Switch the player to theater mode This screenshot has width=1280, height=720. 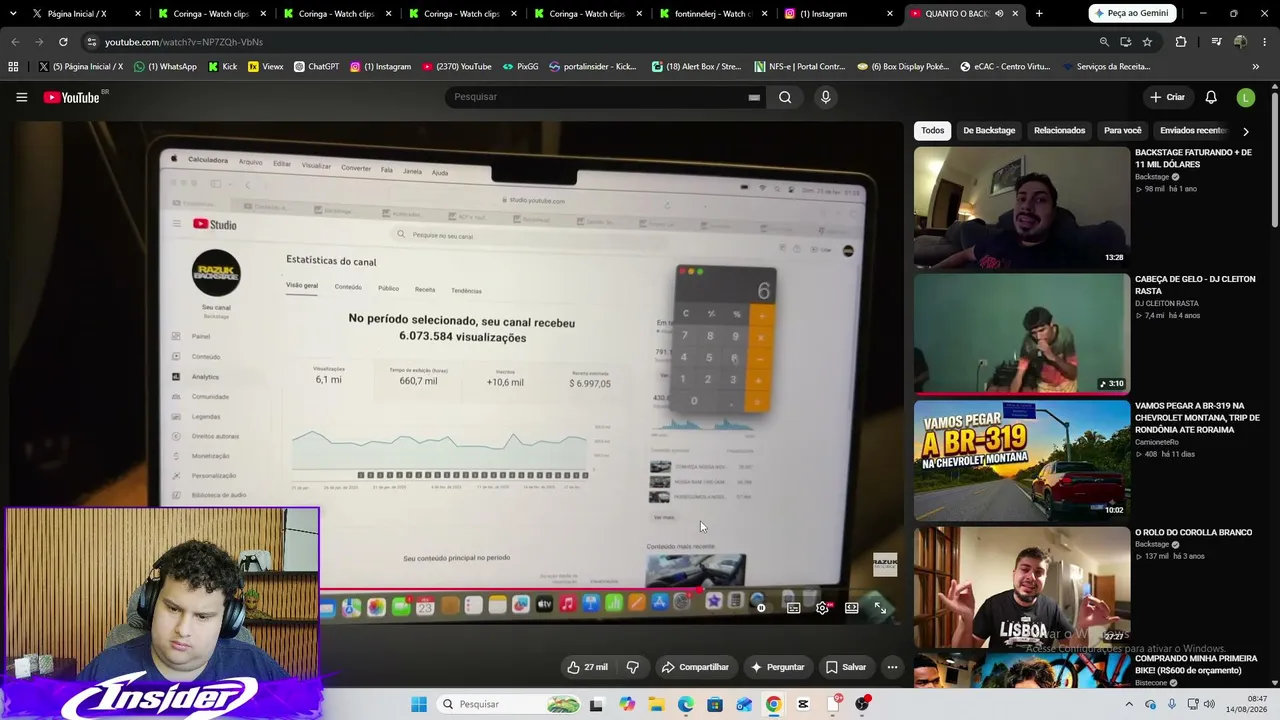point(851,608)
